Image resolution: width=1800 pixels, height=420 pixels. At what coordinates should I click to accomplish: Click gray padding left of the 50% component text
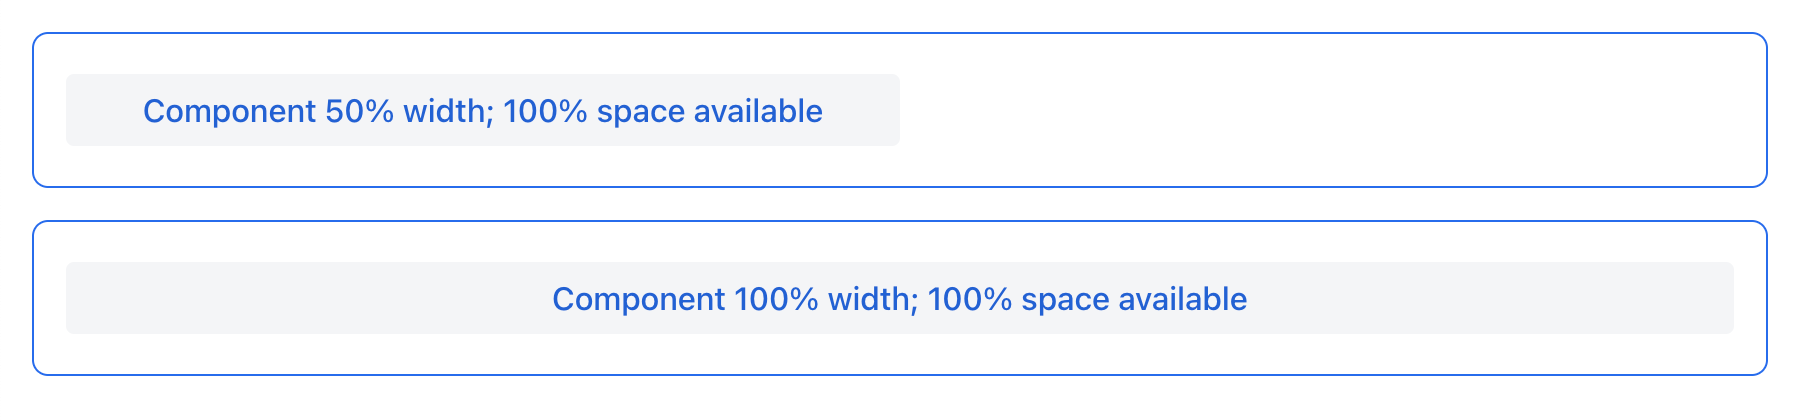[104, 110]
